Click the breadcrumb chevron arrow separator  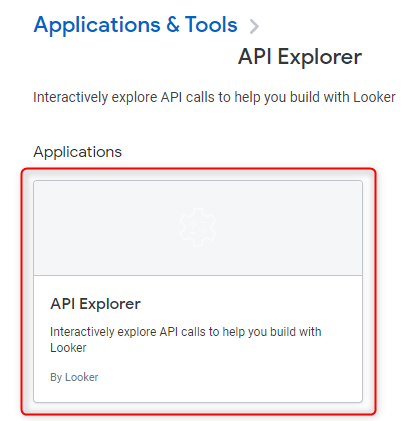[x=254, y=27]
